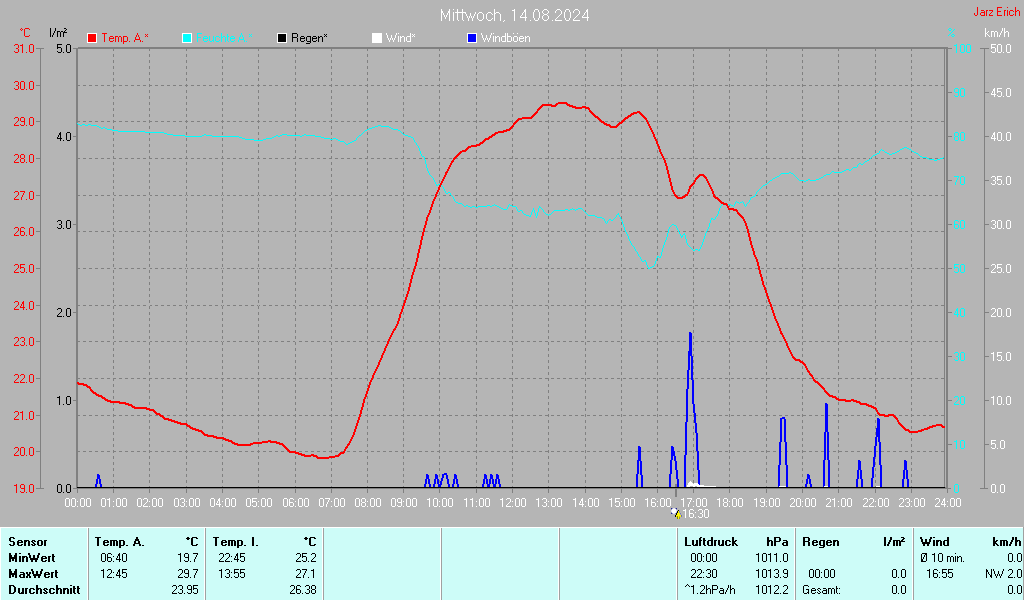This screenshot has height=600, width=1024.
Task: Click the 'km/h' axis unit above the chart
Action: point(997,33)
